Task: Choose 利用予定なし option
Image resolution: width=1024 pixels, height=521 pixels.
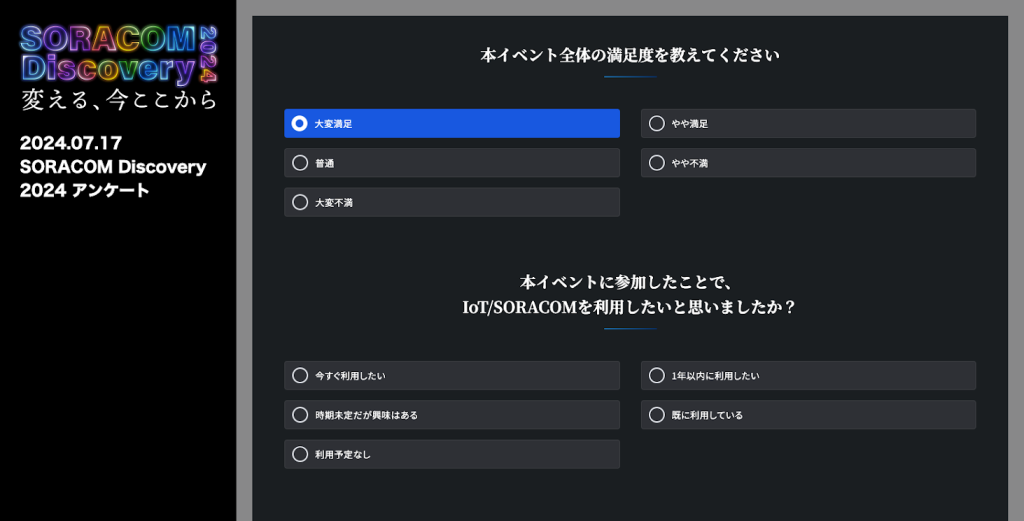Action: (451, 454)
